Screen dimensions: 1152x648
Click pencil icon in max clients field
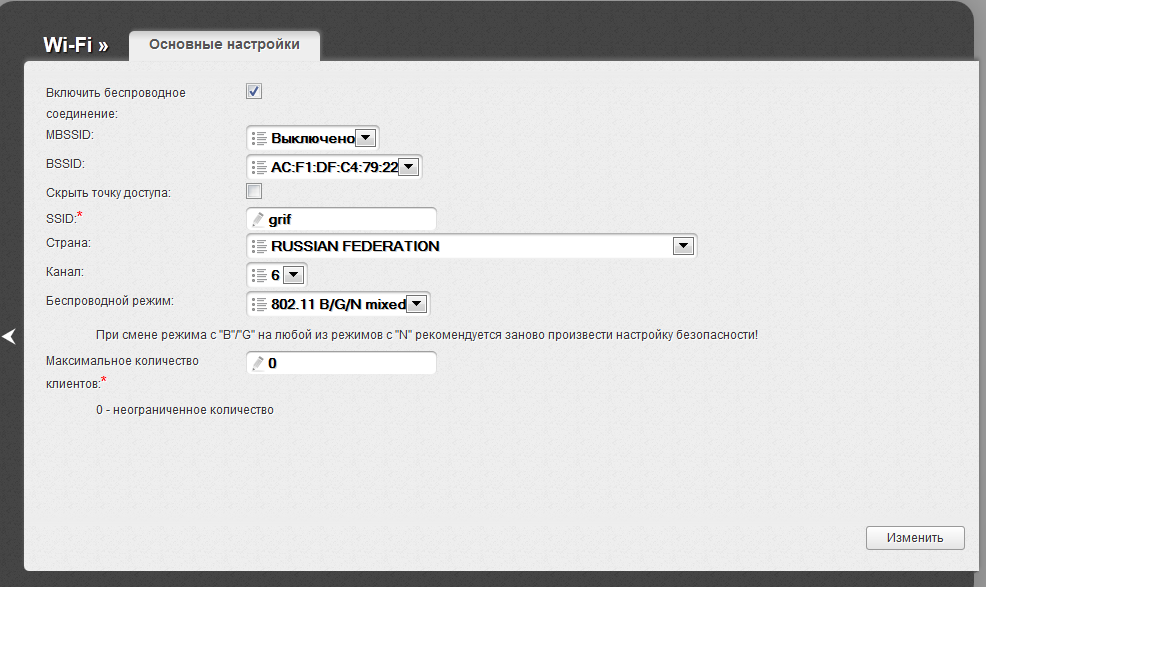tap(258, 363)
